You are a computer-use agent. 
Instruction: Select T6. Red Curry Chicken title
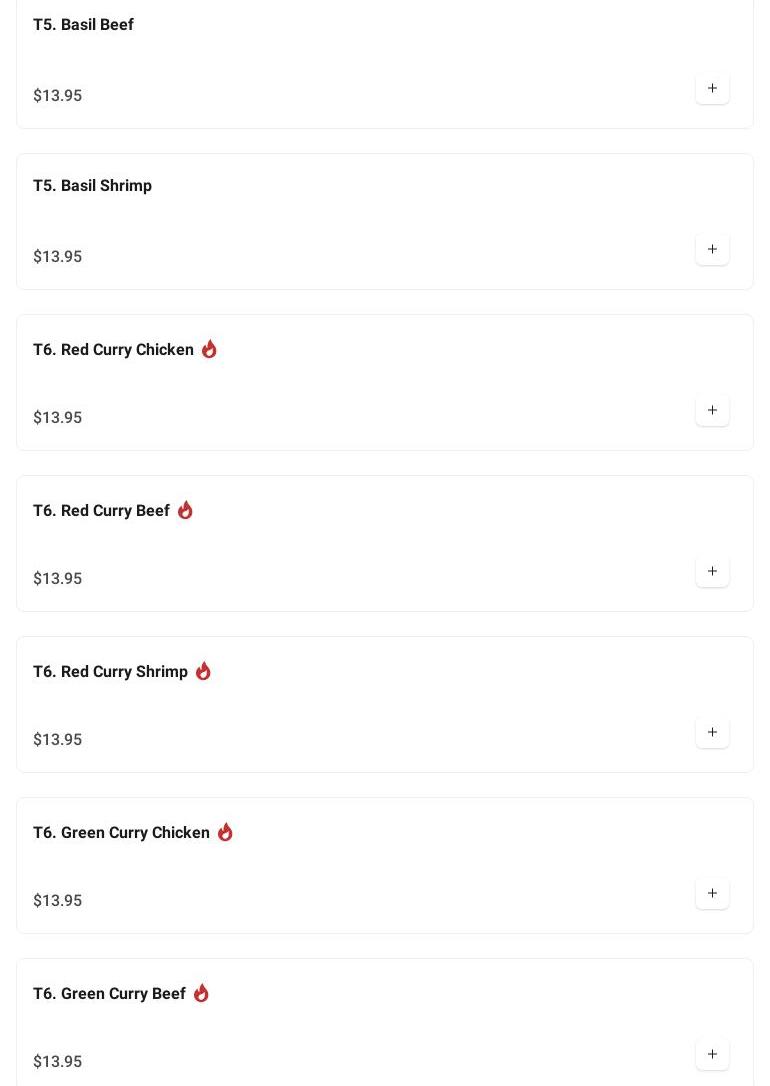click(113, 349)
